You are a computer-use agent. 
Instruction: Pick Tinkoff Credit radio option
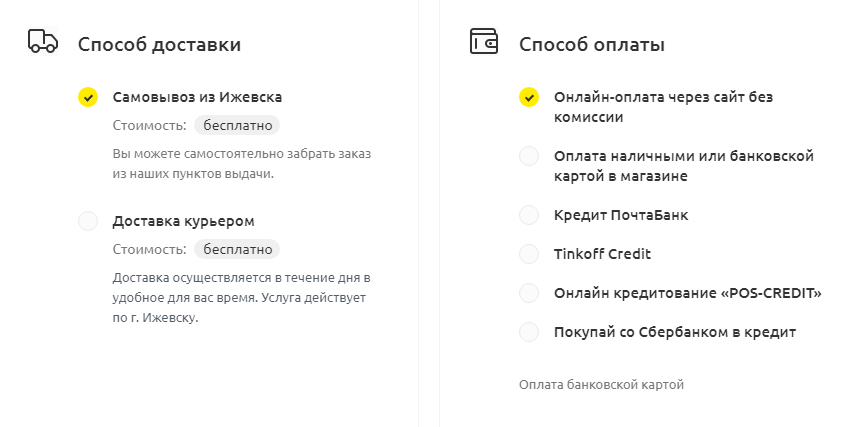pos(529,254)
